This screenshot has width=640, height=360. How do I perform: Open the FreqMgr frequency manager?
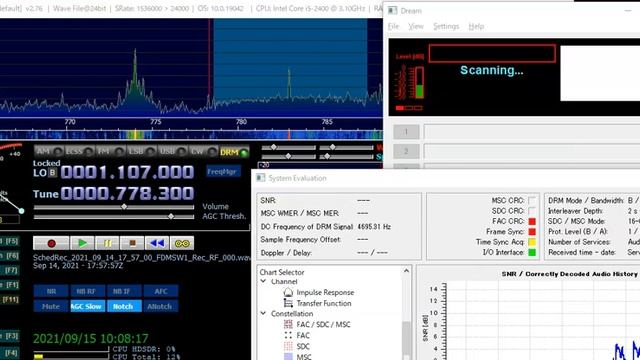tap(222, 171)
